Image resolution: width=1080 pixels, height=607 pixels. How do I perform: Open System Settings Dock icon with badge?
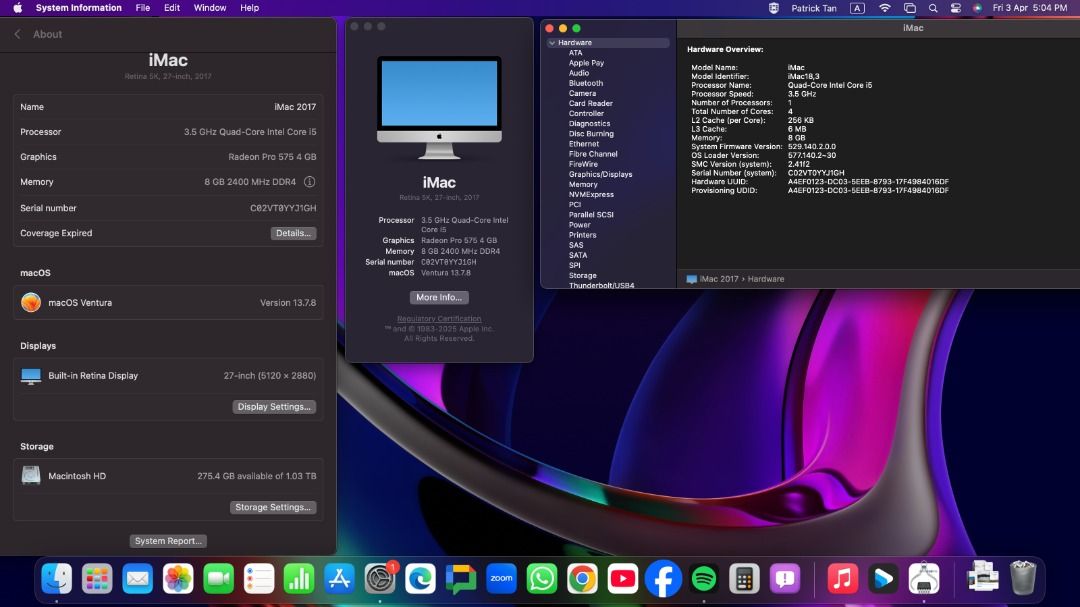point(380,578)
